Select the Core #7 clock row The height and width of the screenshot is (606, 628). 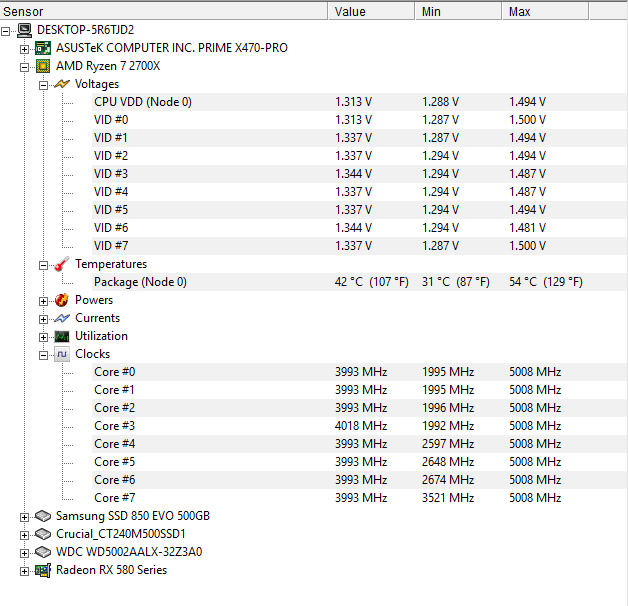point(360,498)
